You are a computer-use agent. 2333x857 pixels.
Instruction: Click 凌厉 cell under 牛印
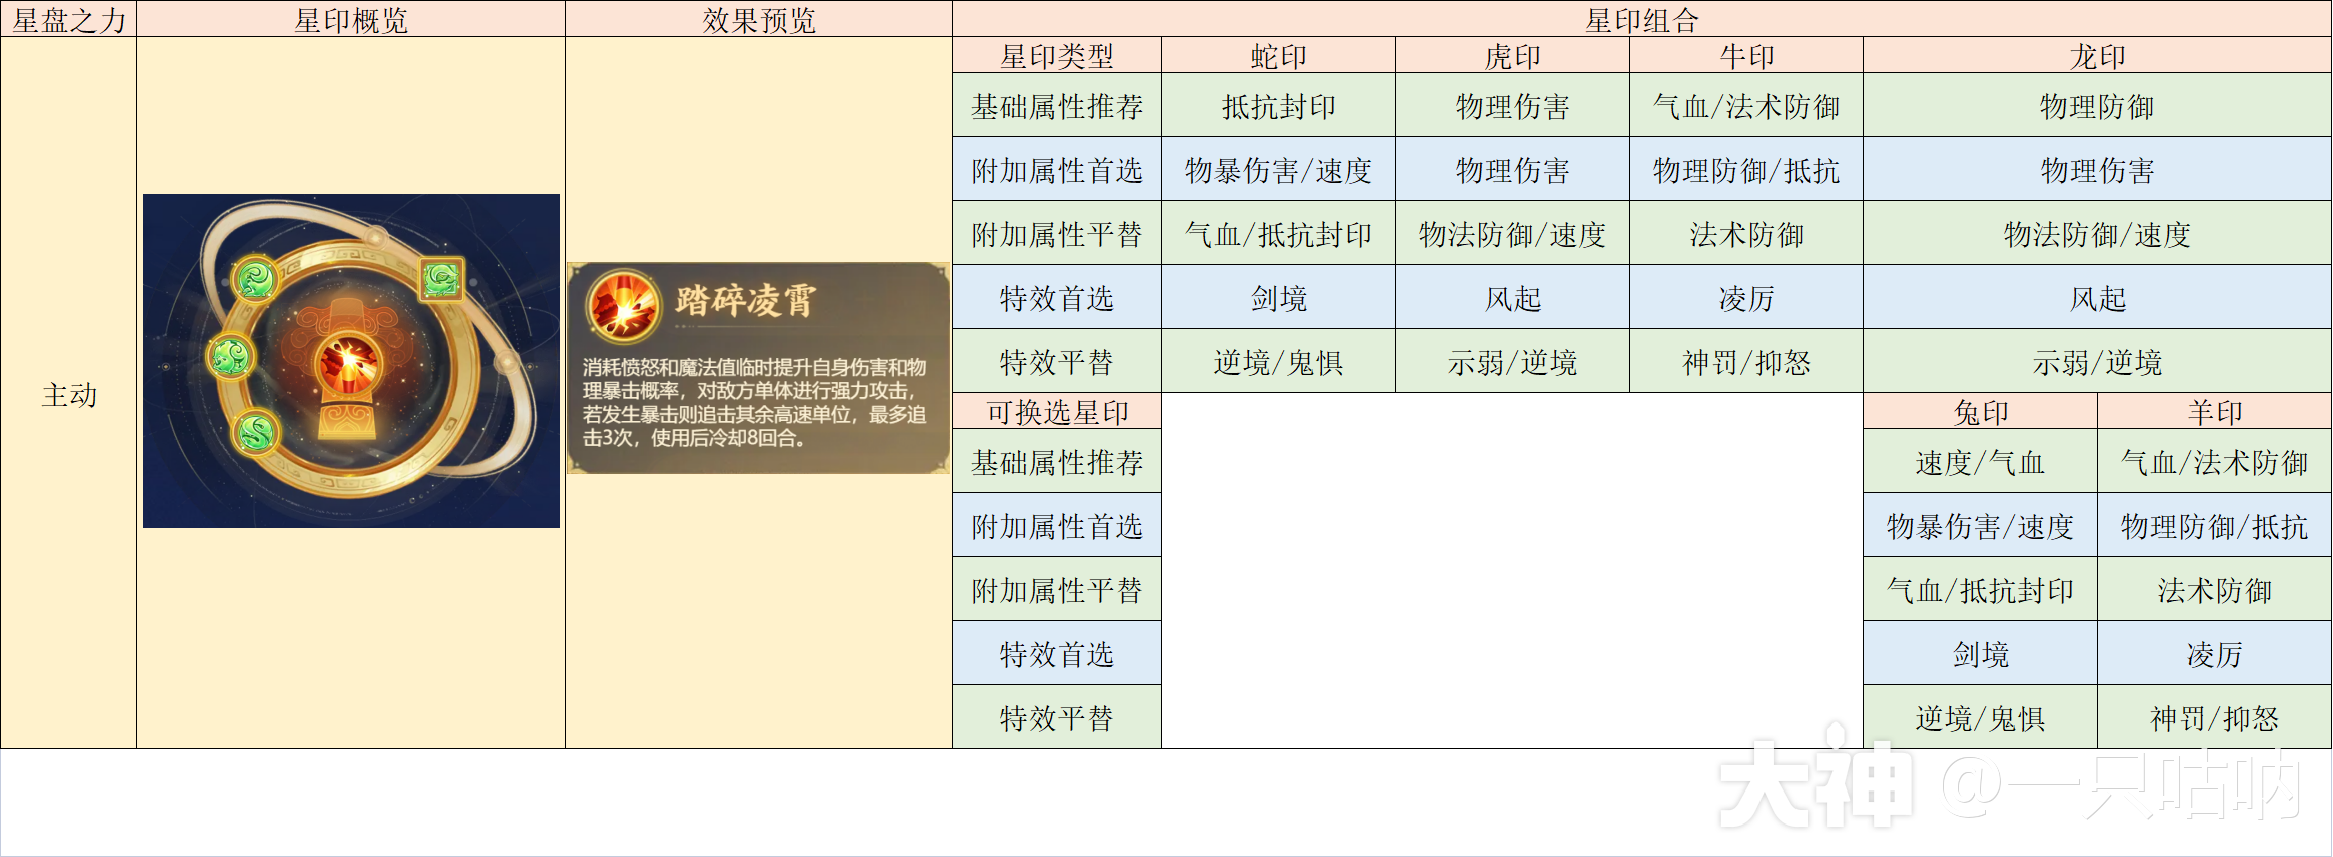click(x=1747, y=298)
